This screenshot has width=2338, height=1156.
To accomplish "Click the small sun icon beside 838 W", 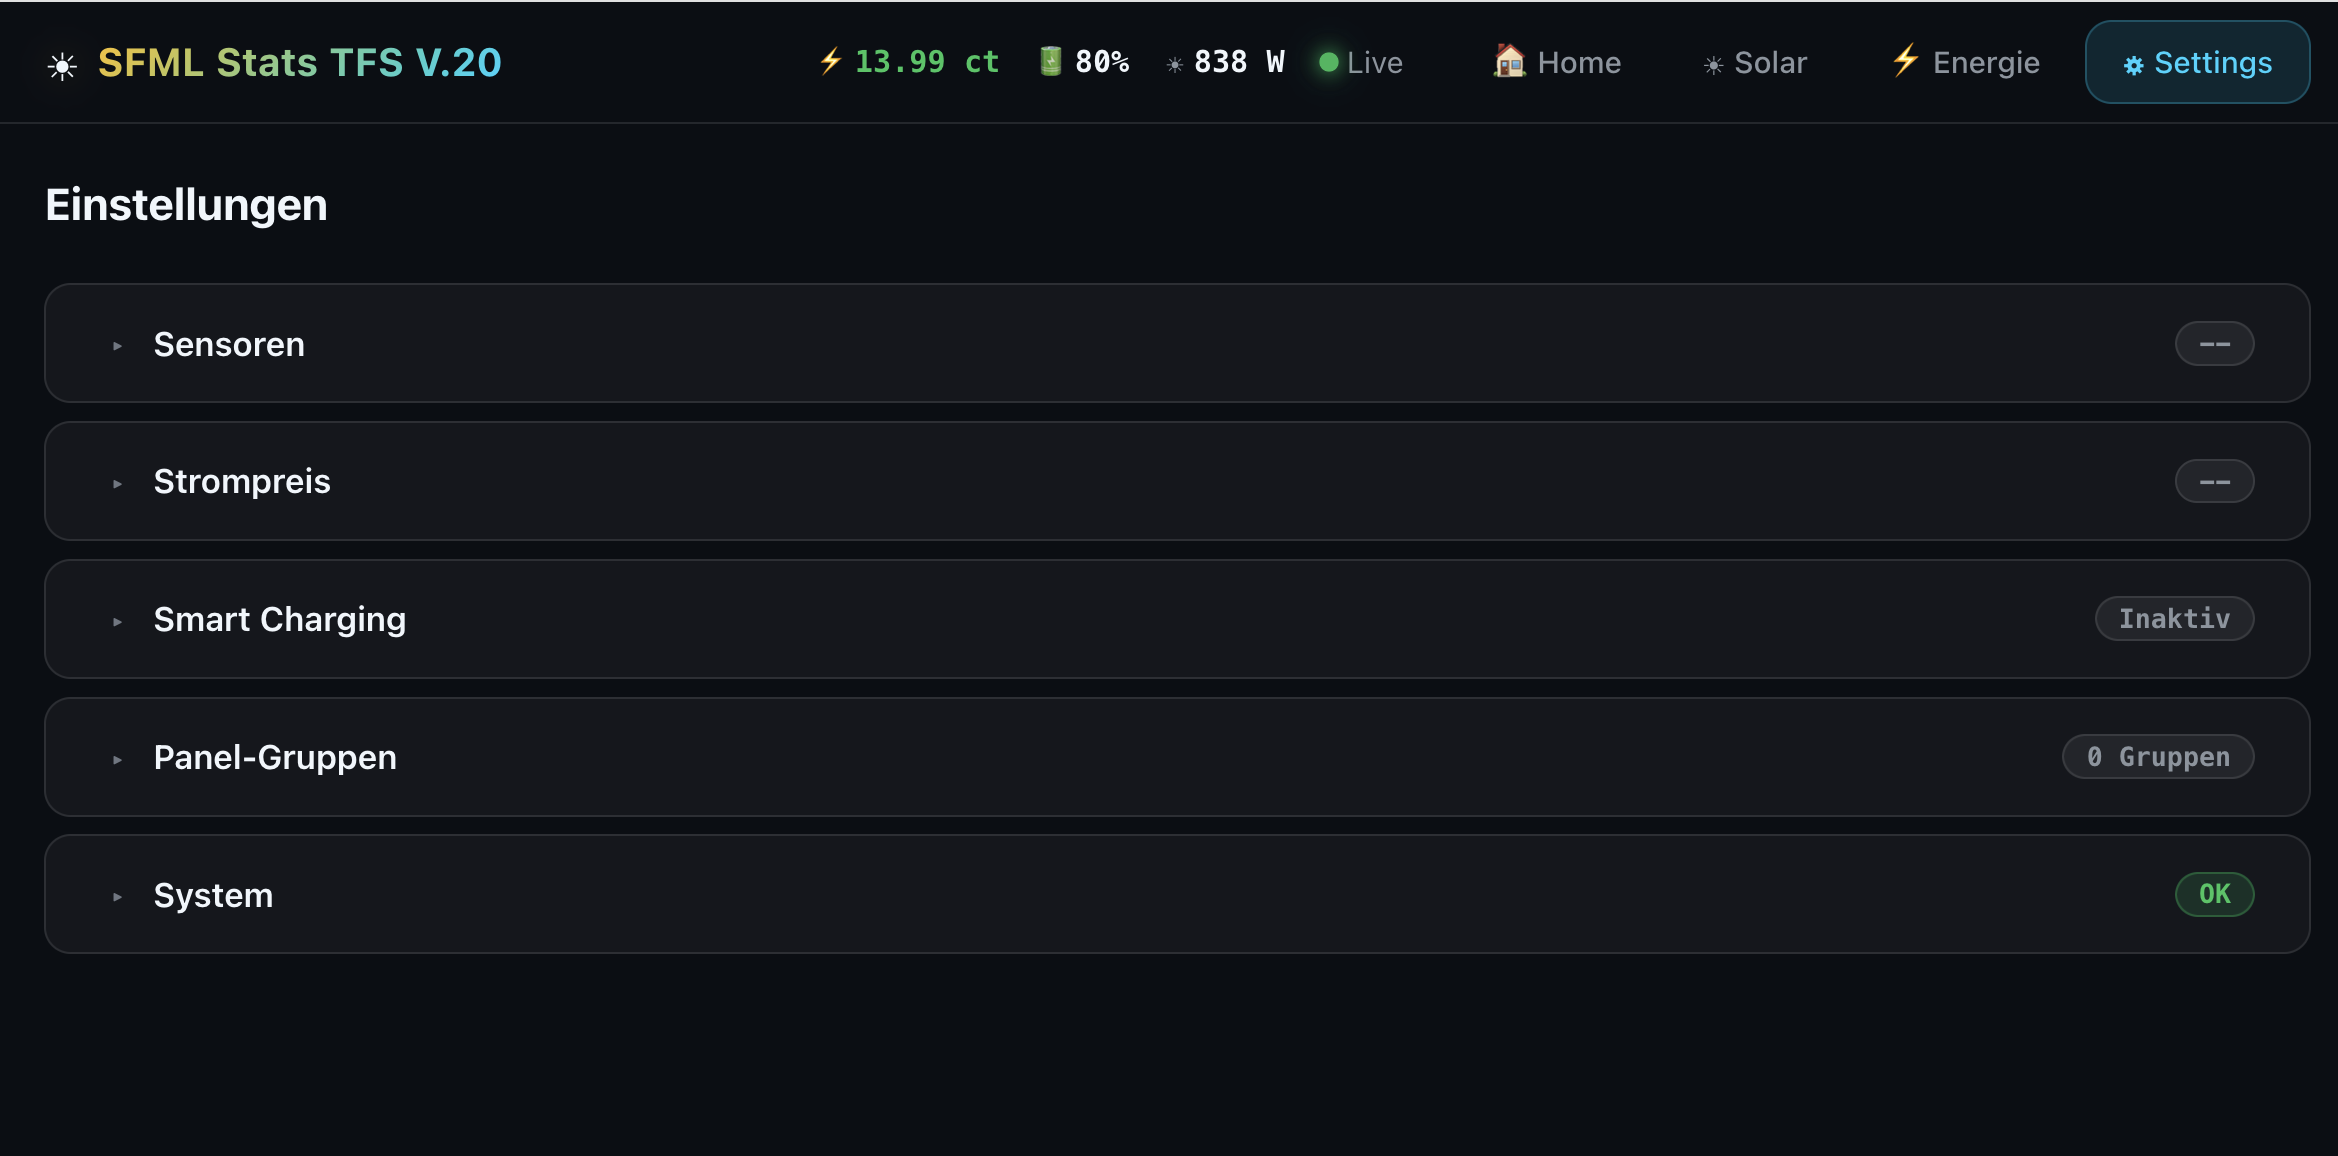I will tap(1175, 64).
